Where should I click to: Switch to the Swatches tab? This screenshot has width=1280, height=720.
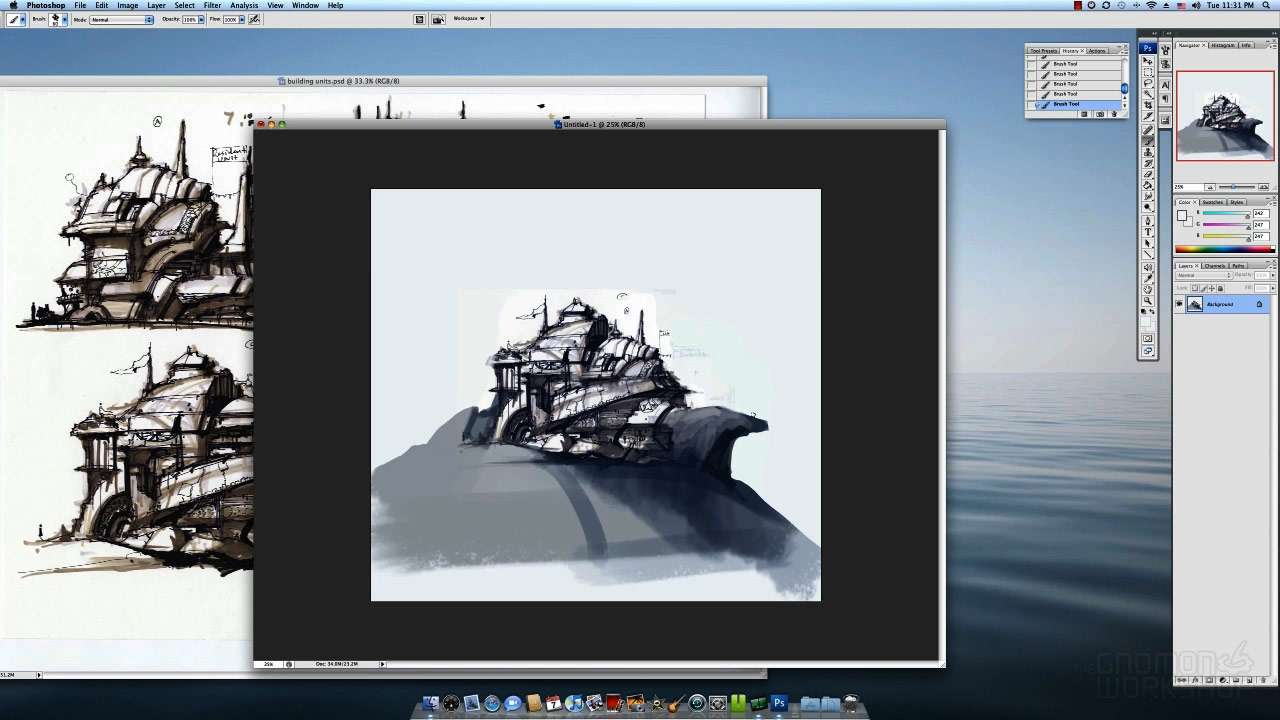(x=1213, y=202)
